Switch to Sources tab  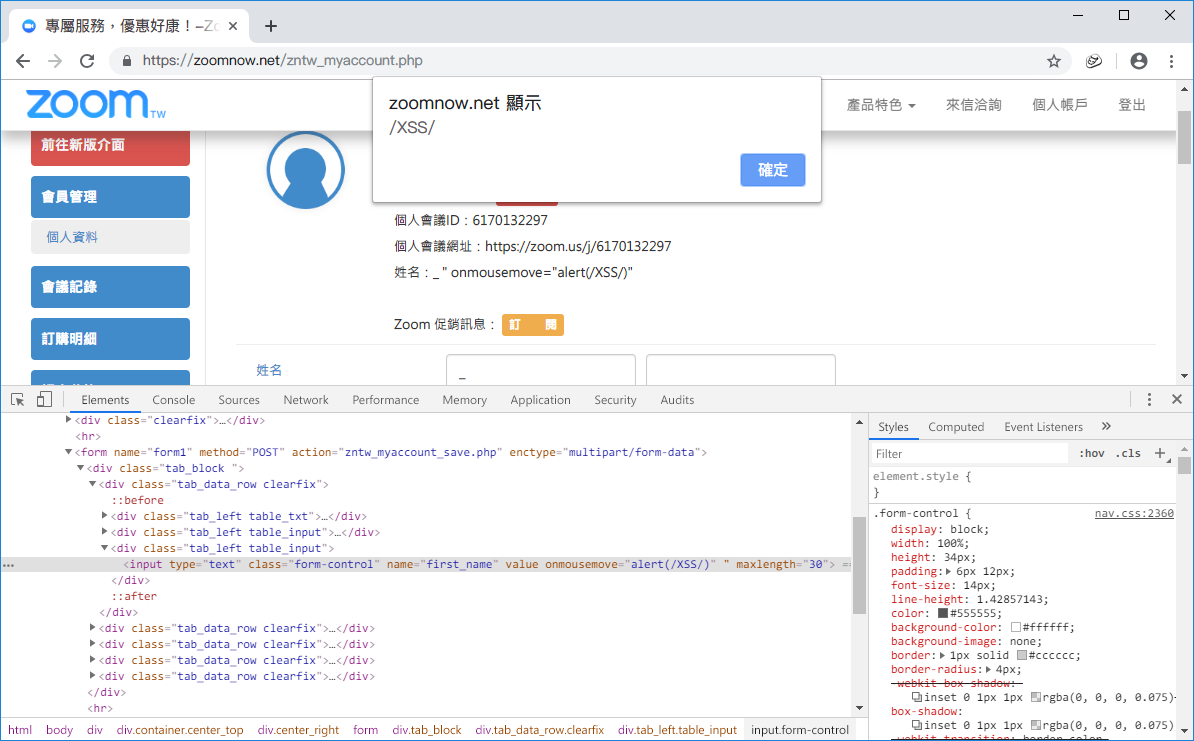tap(239, 400)
